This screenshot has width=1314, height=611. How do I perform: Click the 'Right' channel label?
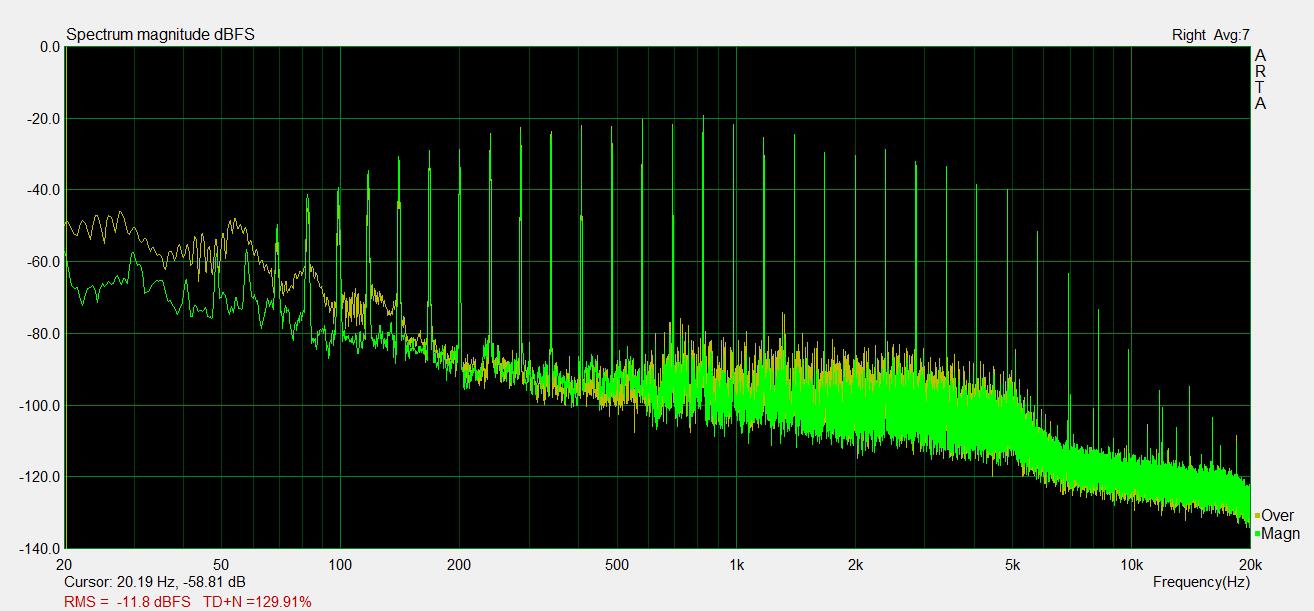1189,35
